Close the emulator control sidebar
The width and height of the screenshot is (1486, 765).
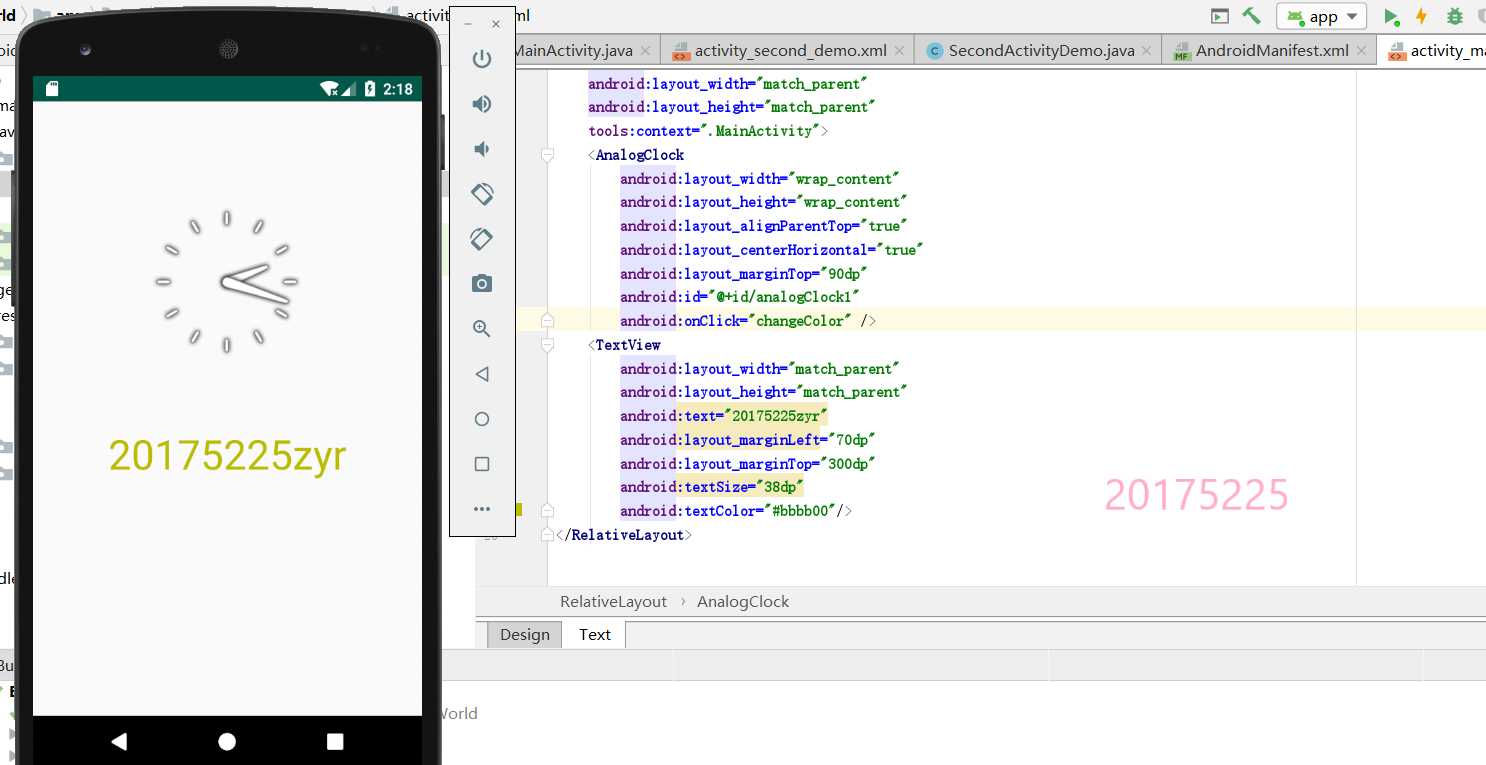[x=495, y=24]
